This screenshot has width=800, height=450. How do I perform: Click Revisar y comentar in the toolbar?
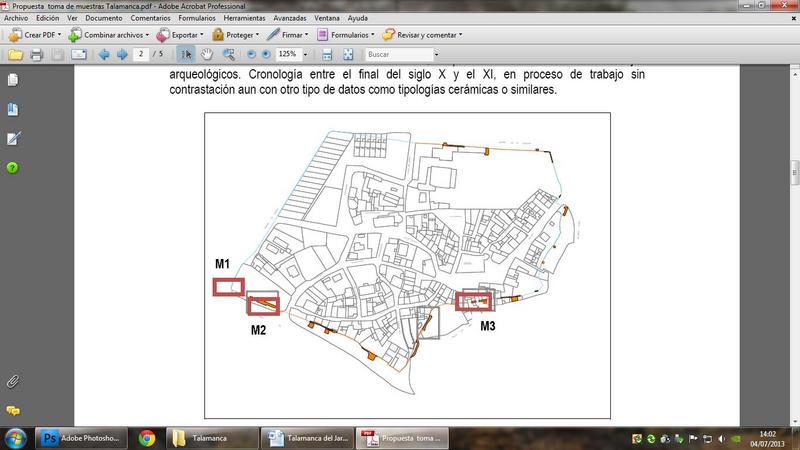pyautogui.click(x=422, y=35)
